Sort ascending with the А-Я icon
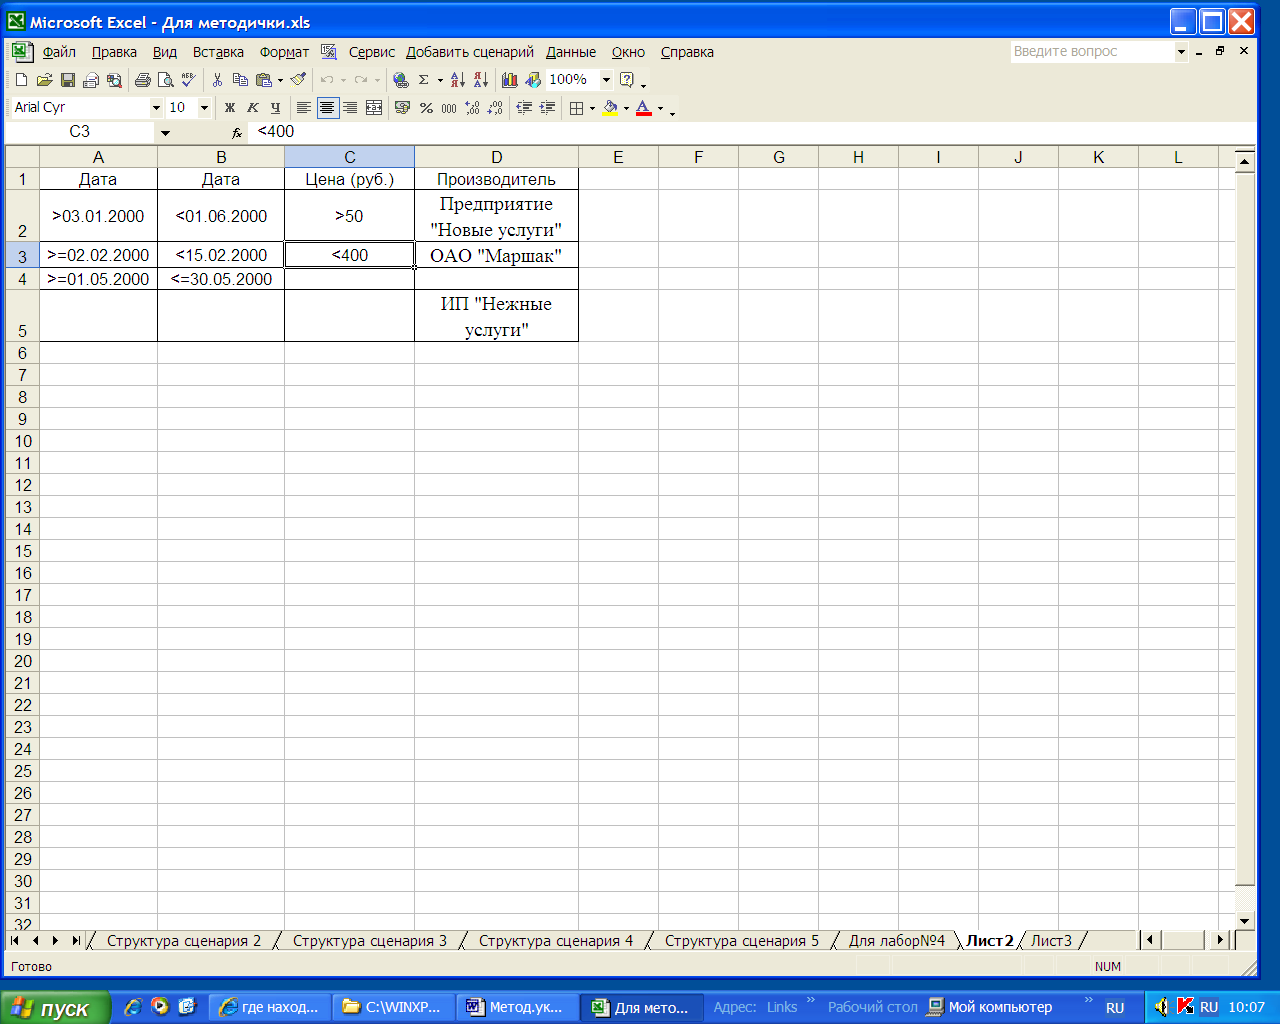The height and width of the screenshot is (1024, 1280). tap(458, 80)
